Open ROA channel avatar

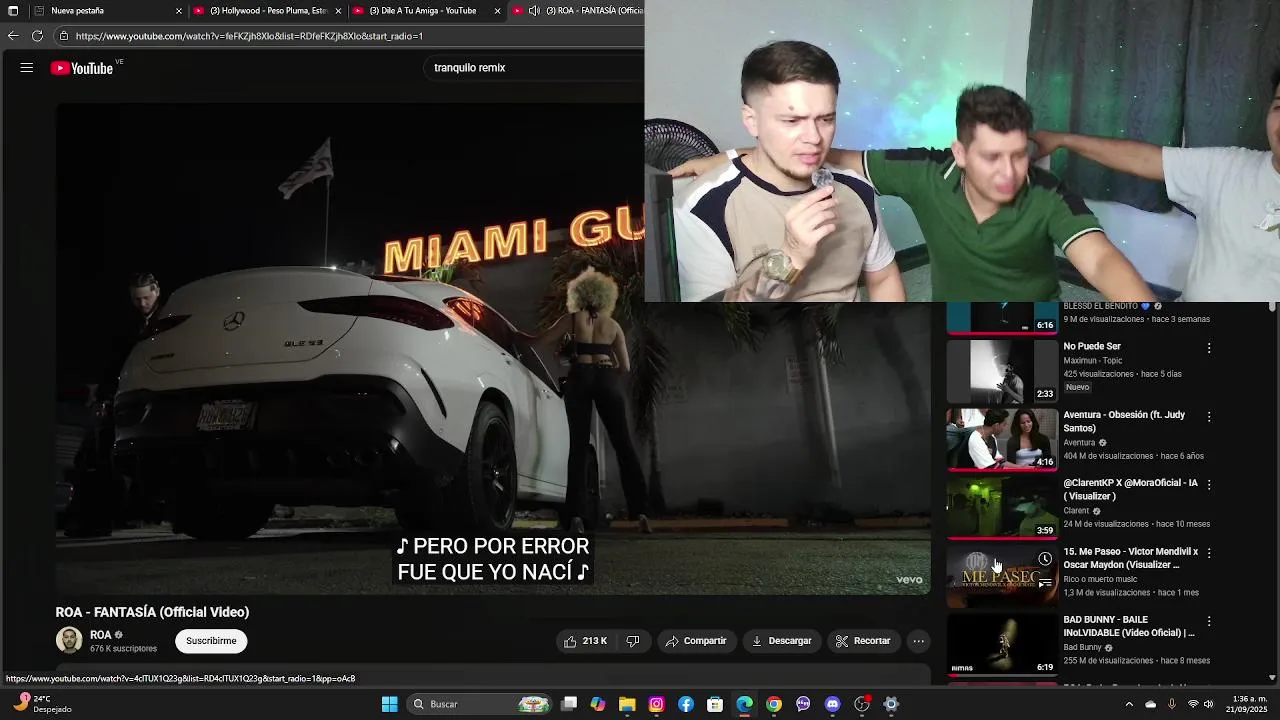pyautogui.click(x=69, y=641)
